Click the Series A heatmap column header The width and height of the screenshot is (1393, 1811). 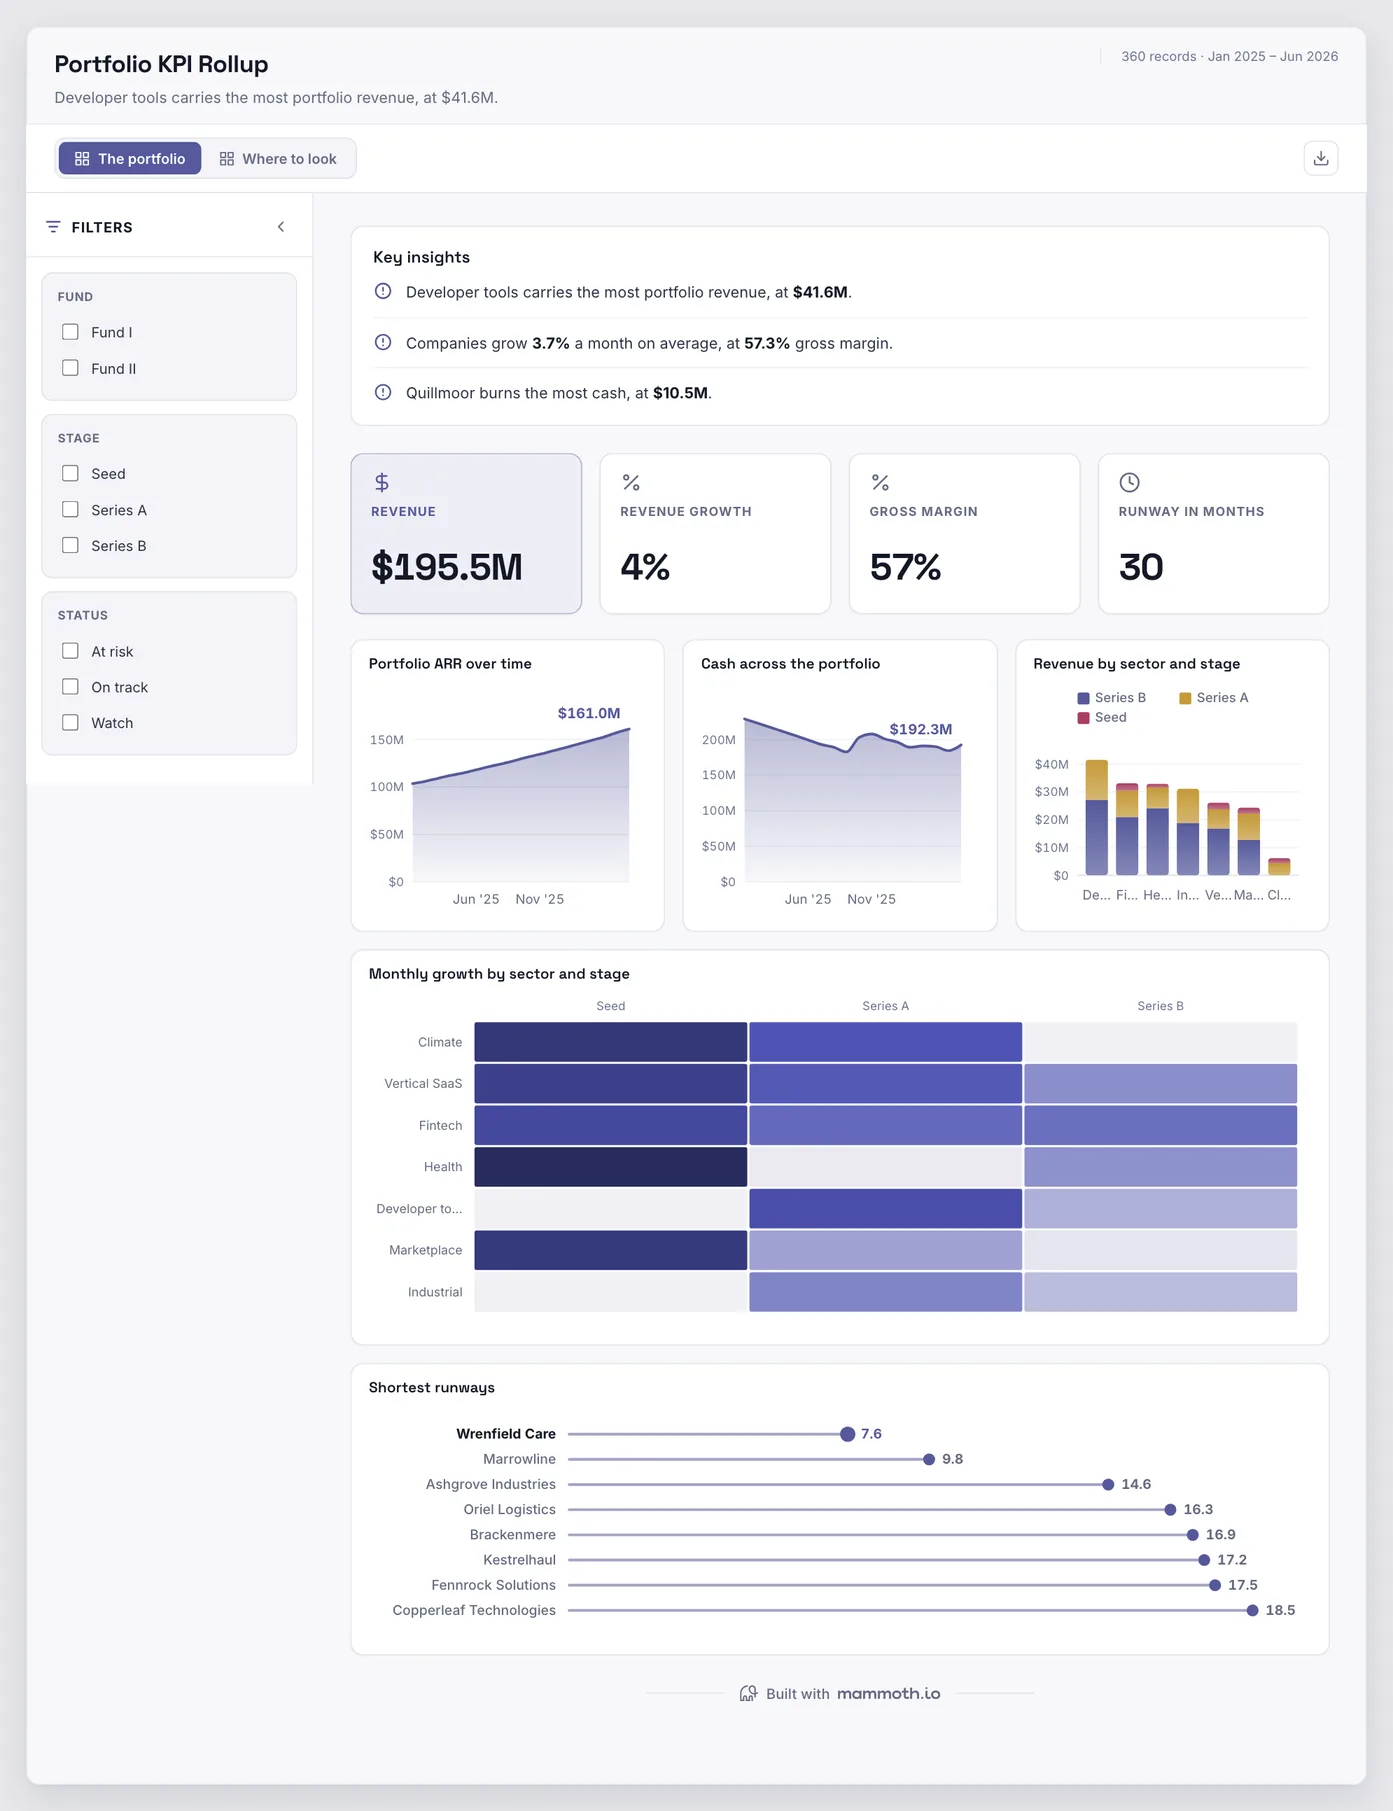point(885,1006)
